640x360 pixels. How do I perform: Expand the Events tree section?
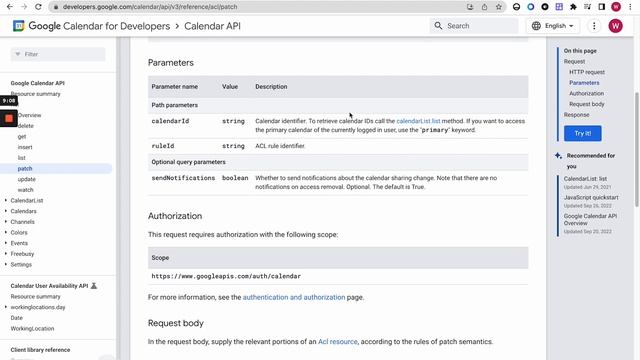pyautogui.click(x=6, y=243)
